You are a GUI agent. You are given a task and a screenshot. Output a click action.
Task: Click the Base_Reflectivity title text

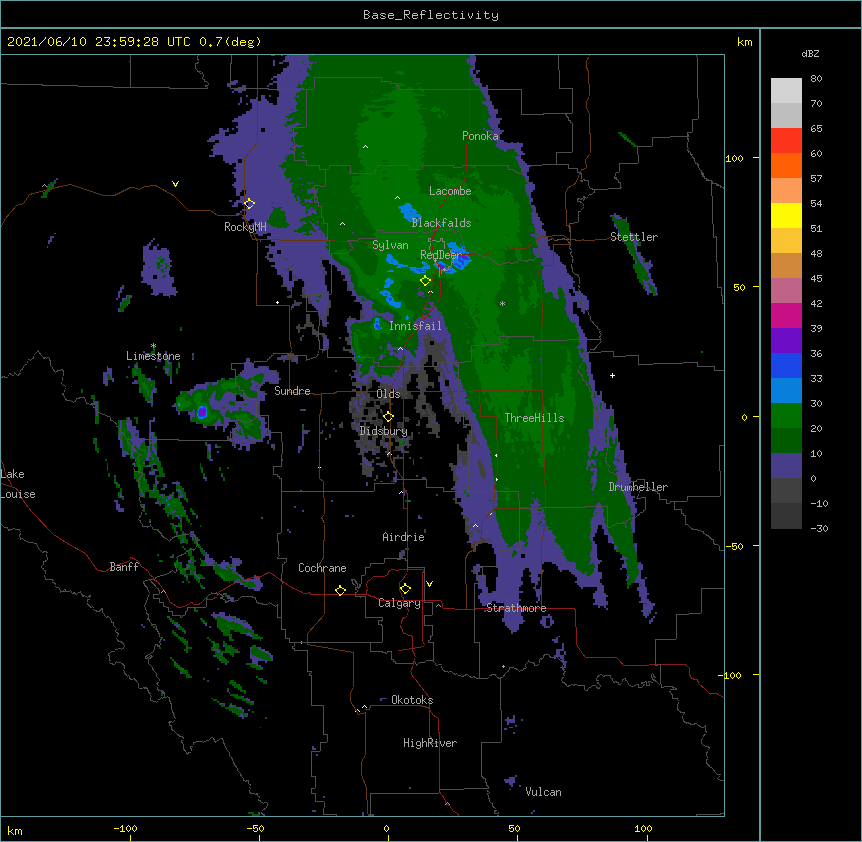[x=431, y=15]
